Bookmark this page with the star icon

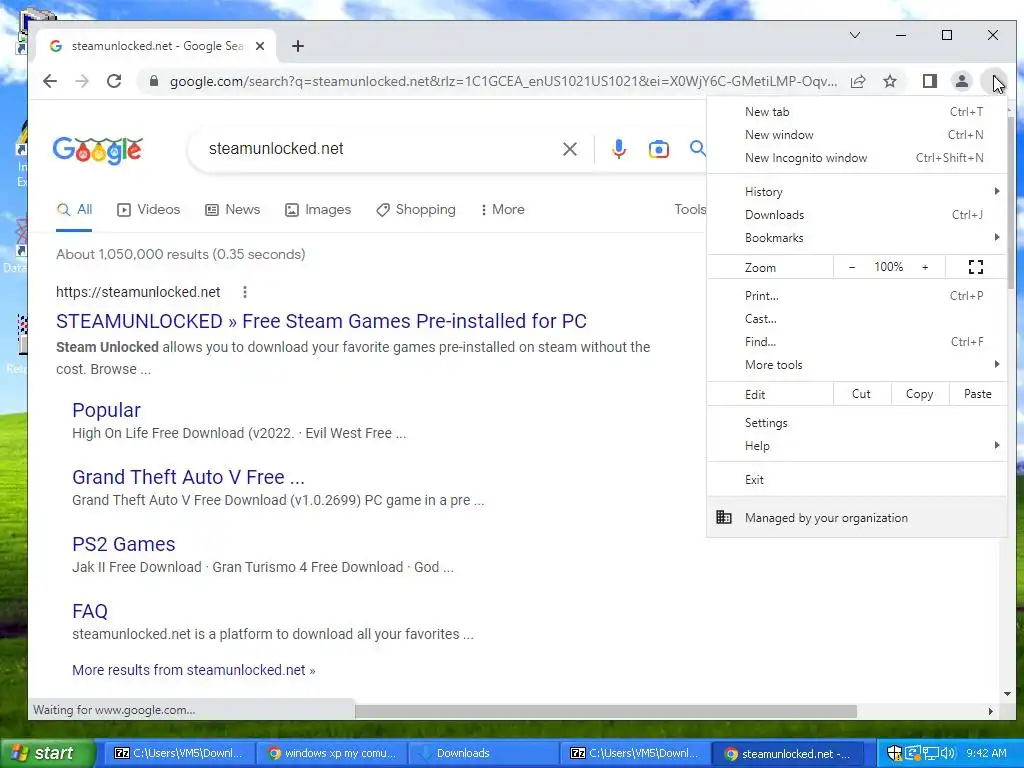tap(889, 81)
